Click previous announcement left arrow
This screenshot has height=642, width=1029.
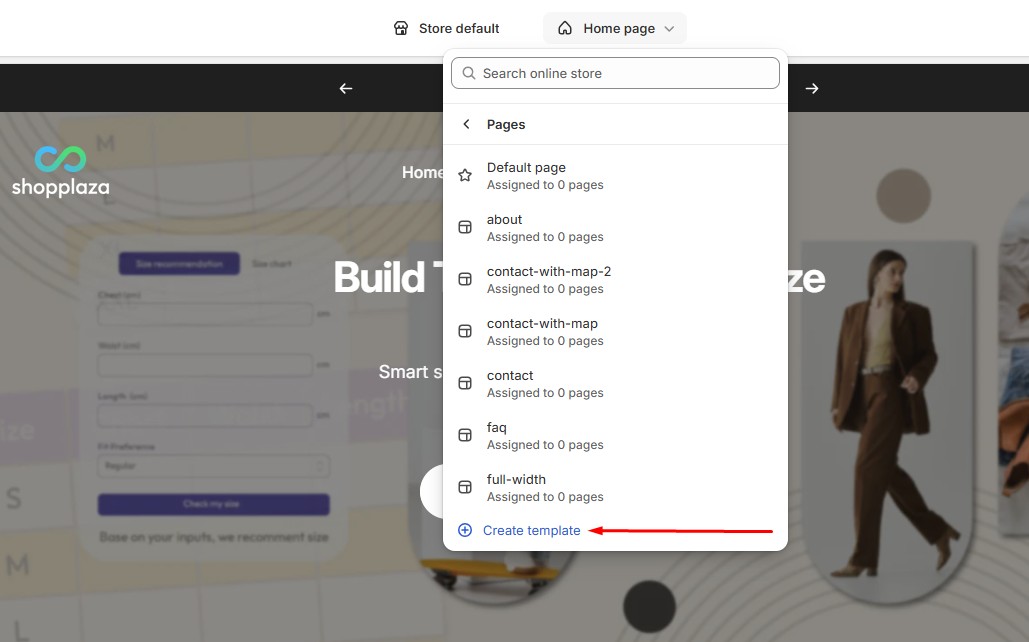click(346, 88)
